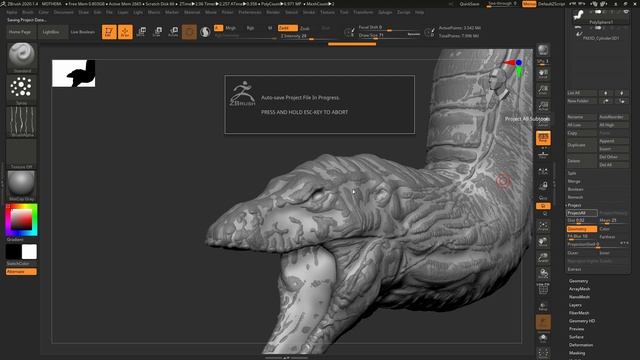Click the Frame mesh icon
The image size is (640, 360).
click(543, 226)
